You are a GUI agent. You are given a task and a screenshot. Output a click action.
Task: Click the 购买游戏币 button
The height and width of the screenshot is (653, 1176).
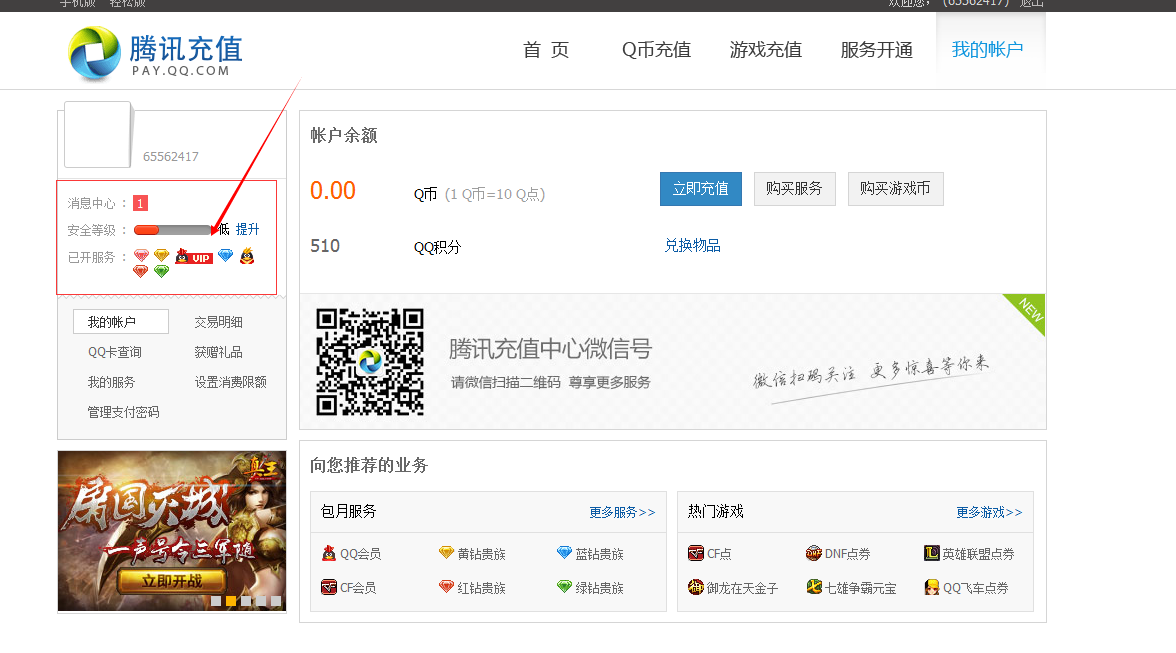point(896,189)
